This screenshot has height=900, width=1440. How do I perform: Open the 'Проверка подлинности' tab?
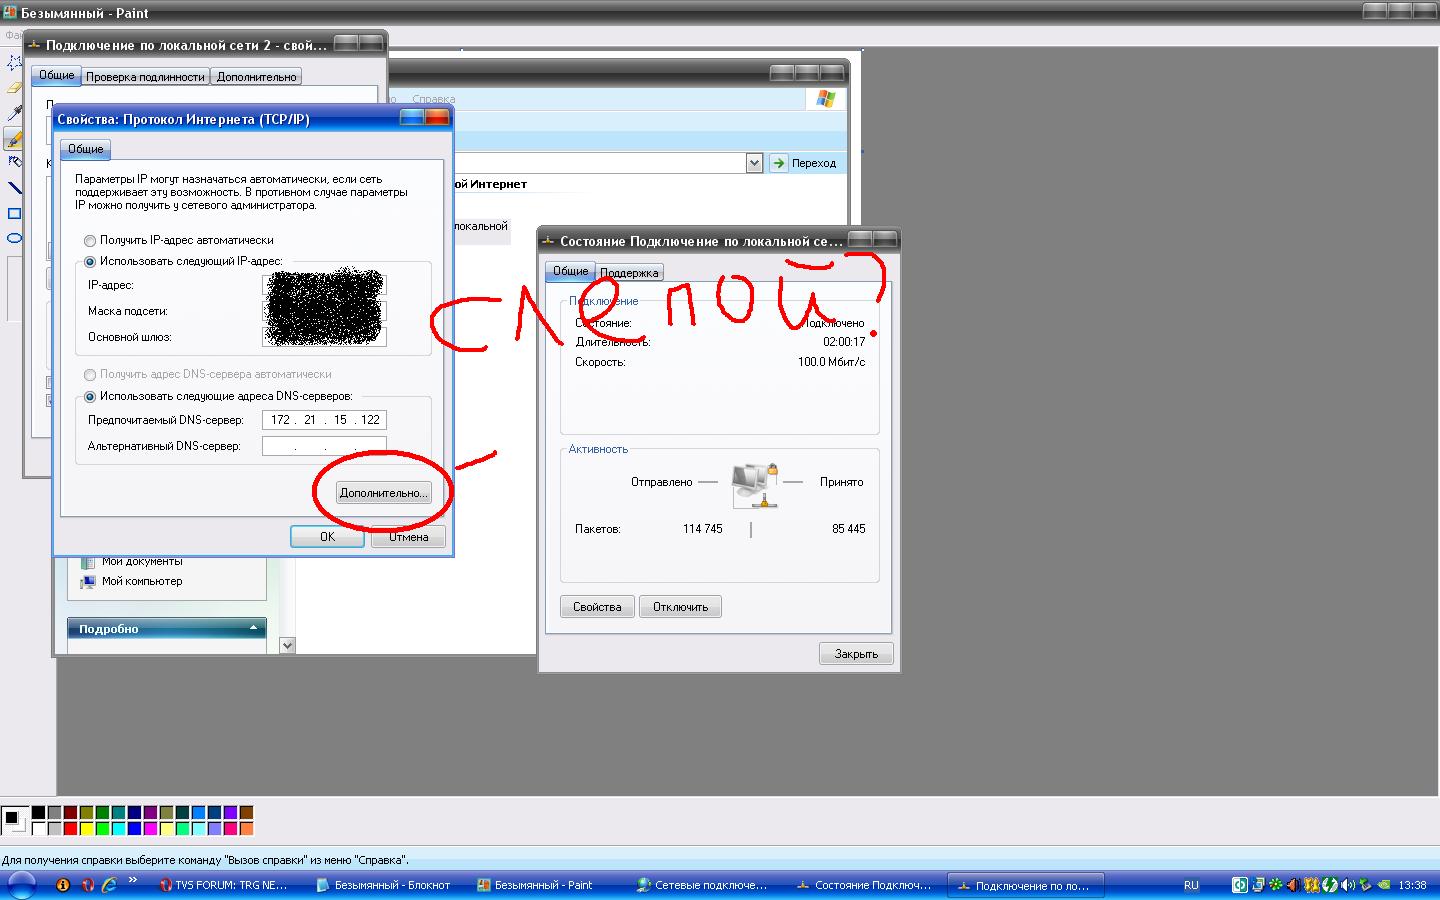(x=145, y=77)
